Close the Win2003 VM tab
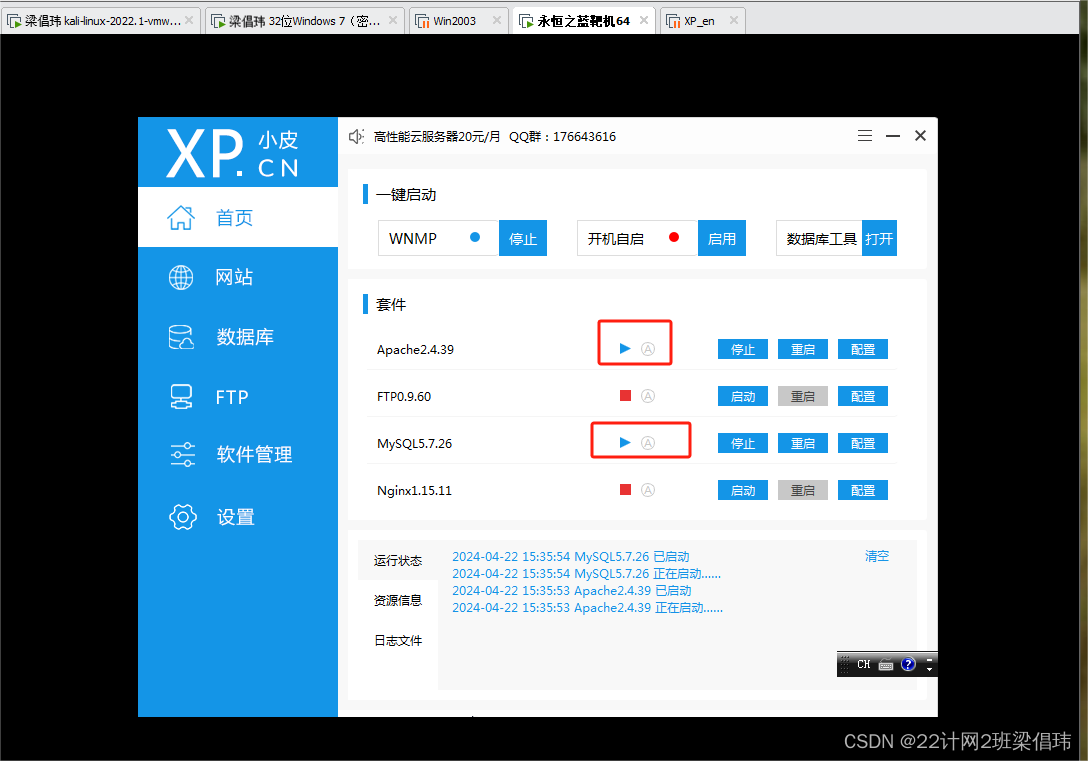 pos(497,20)
